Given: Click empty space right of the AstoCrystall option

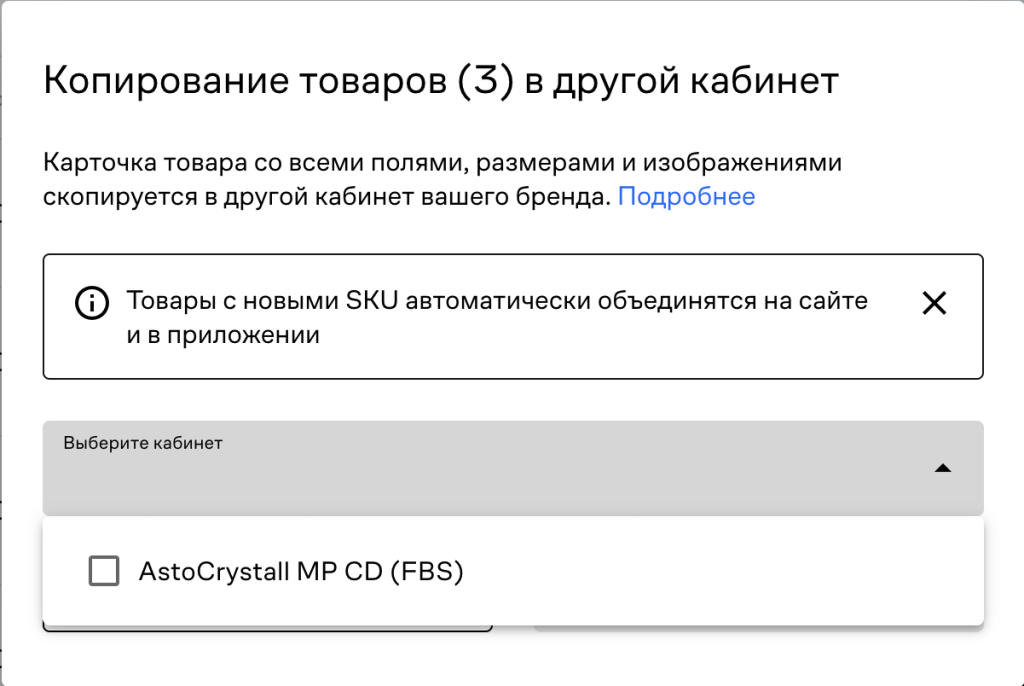Looking at the screenshot, I should click(720, 572).
